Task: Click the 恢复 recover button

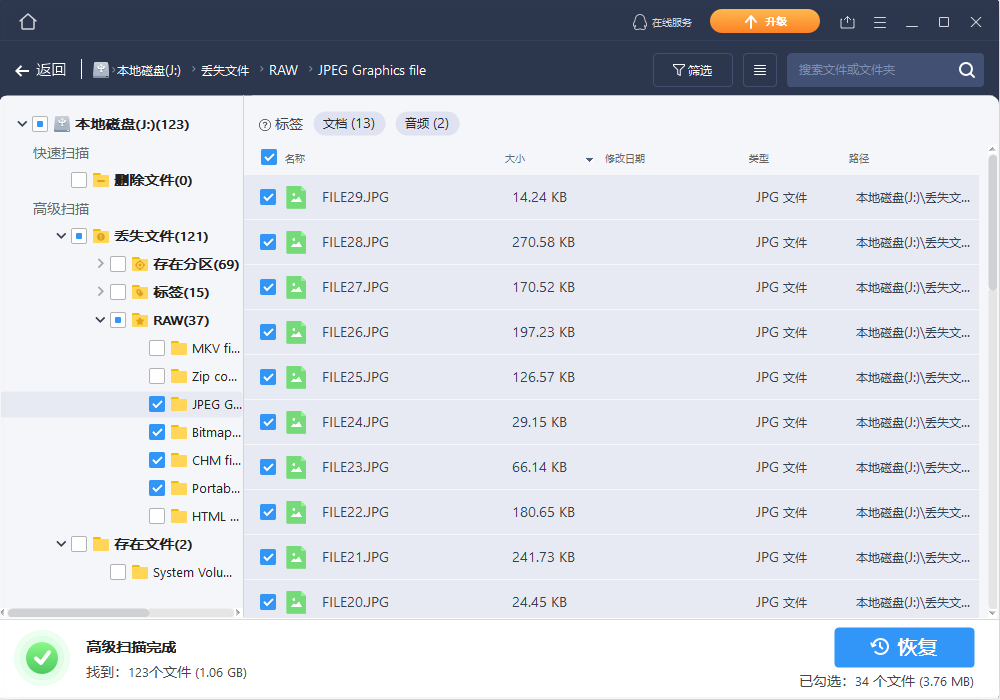Action: coord(904,647)
